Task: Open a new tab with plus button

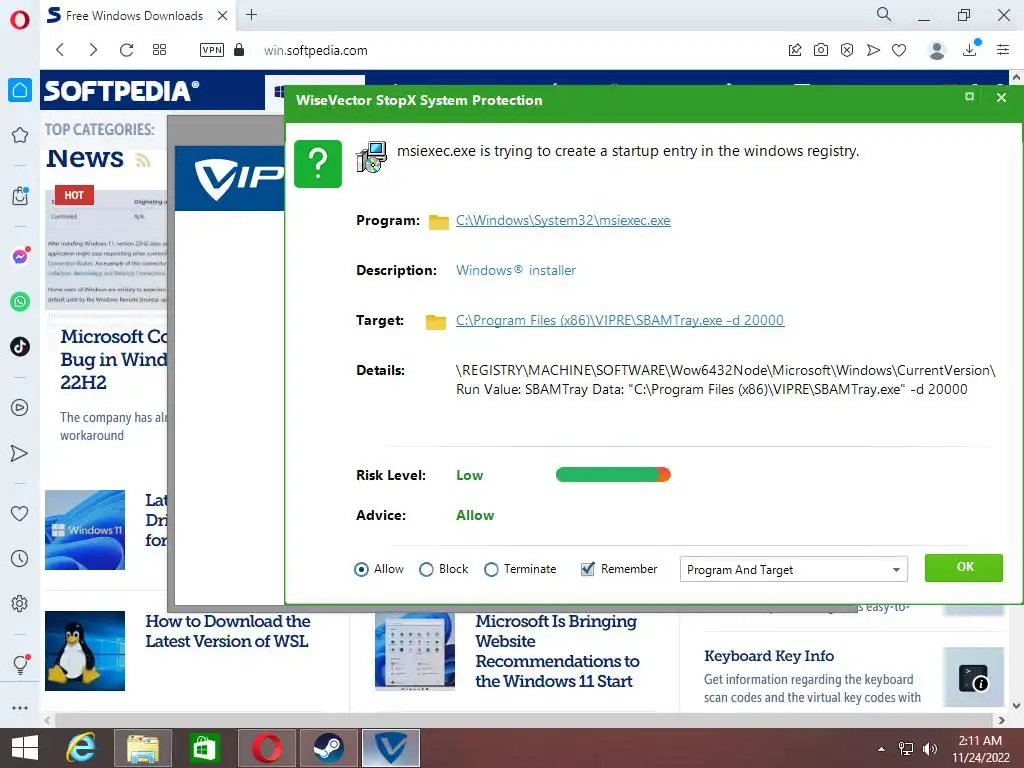Action: pos(251,14)
